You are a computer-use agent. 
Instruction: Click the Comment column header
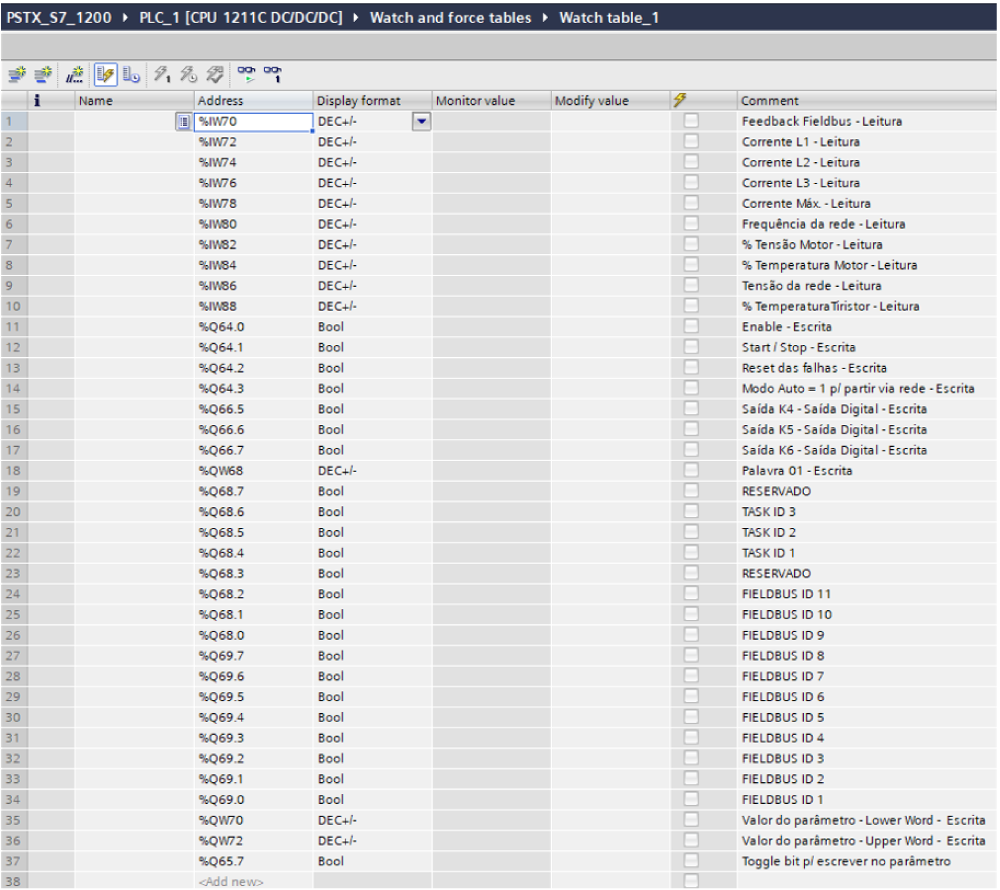pyautogui.click(x=866, y=100)
